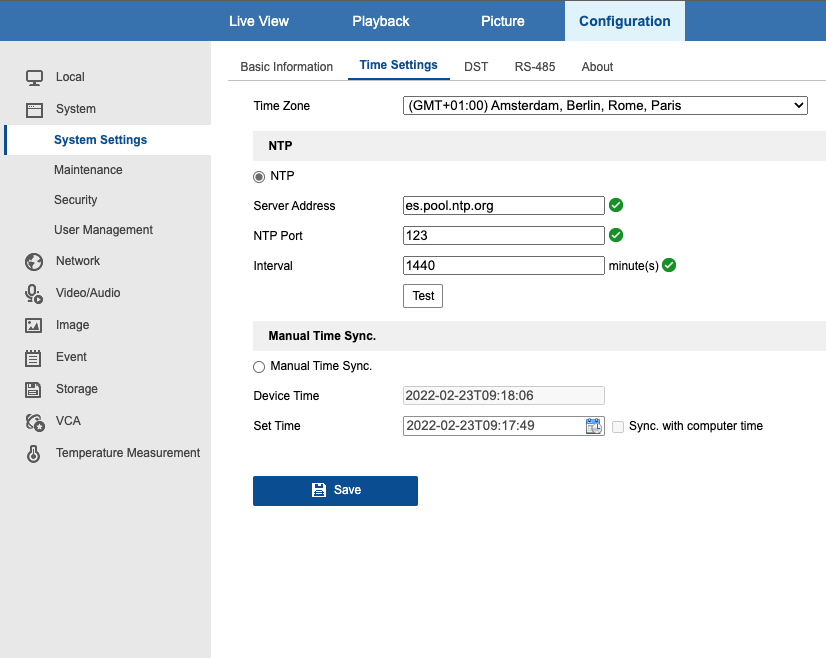Image resolution: width=826 pixels, height=658 pixels.
Task: Select the Manual Time Sync. radio button
Action: 259,367
